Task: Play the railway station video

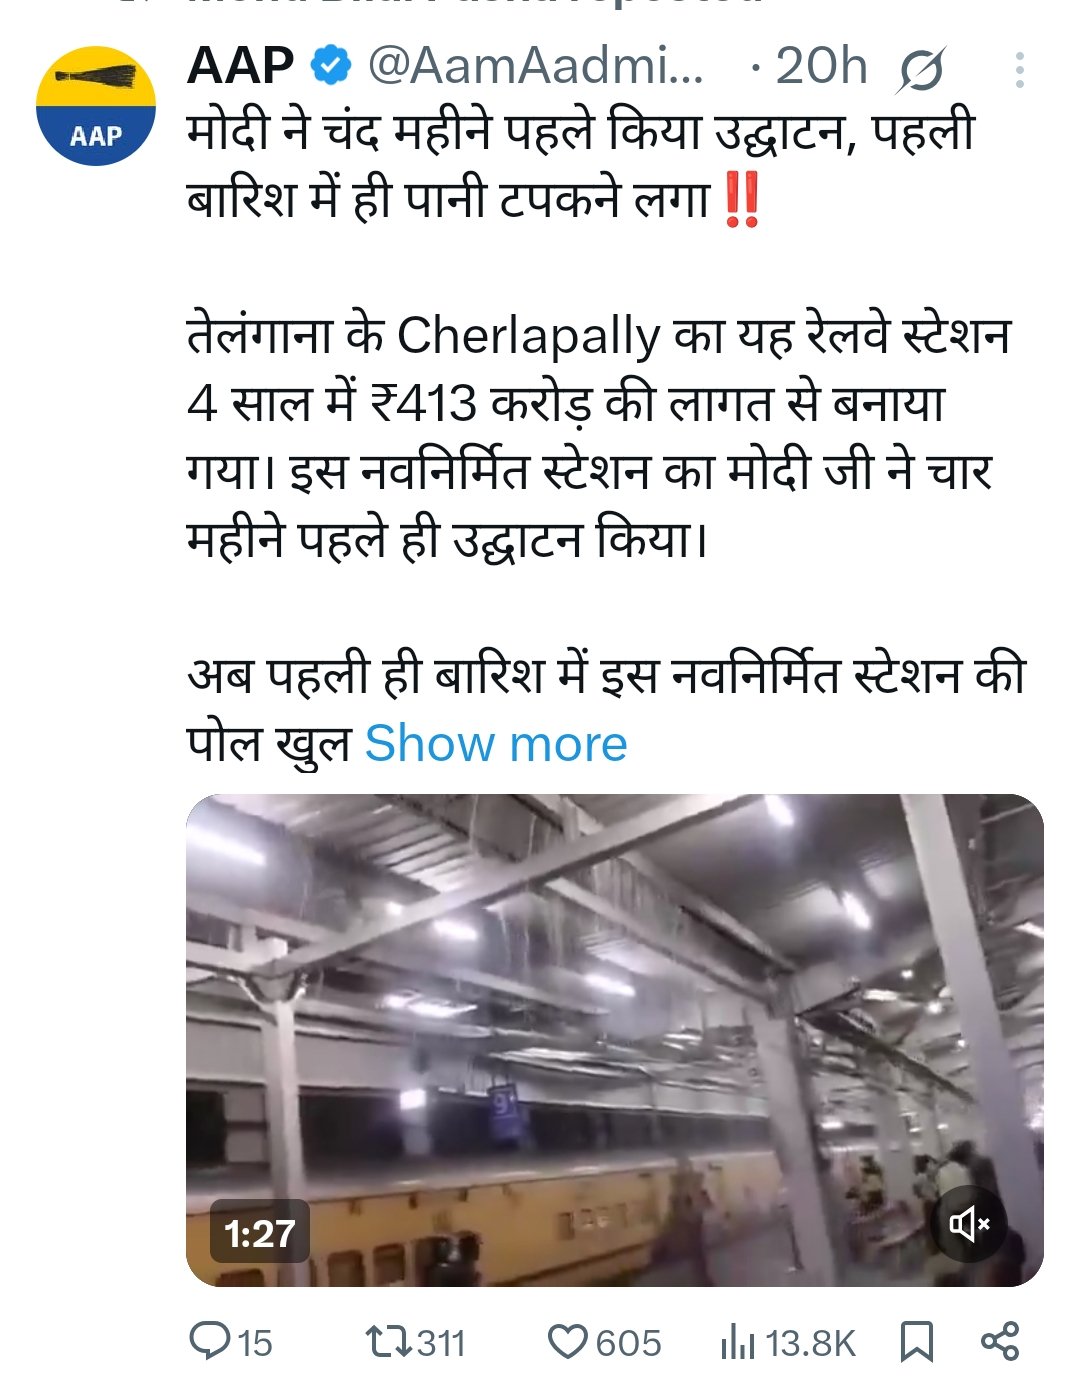Action: (614, 1040)
